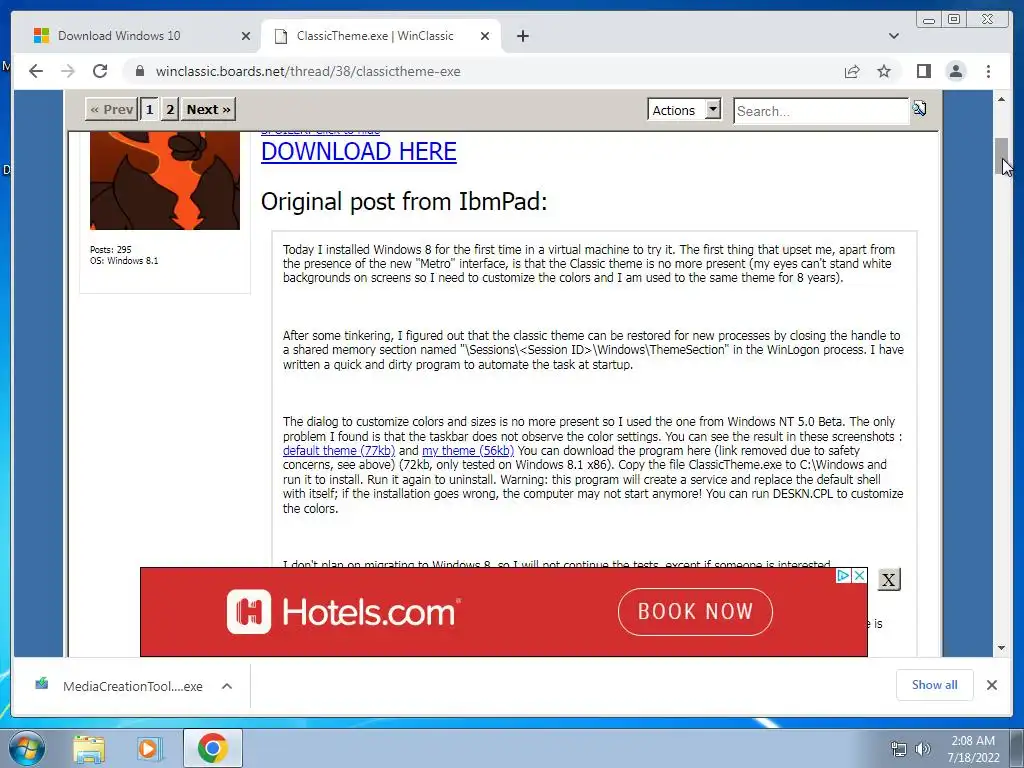
Task: Open the default theme (77kb) link
Action: pos(339,451)
